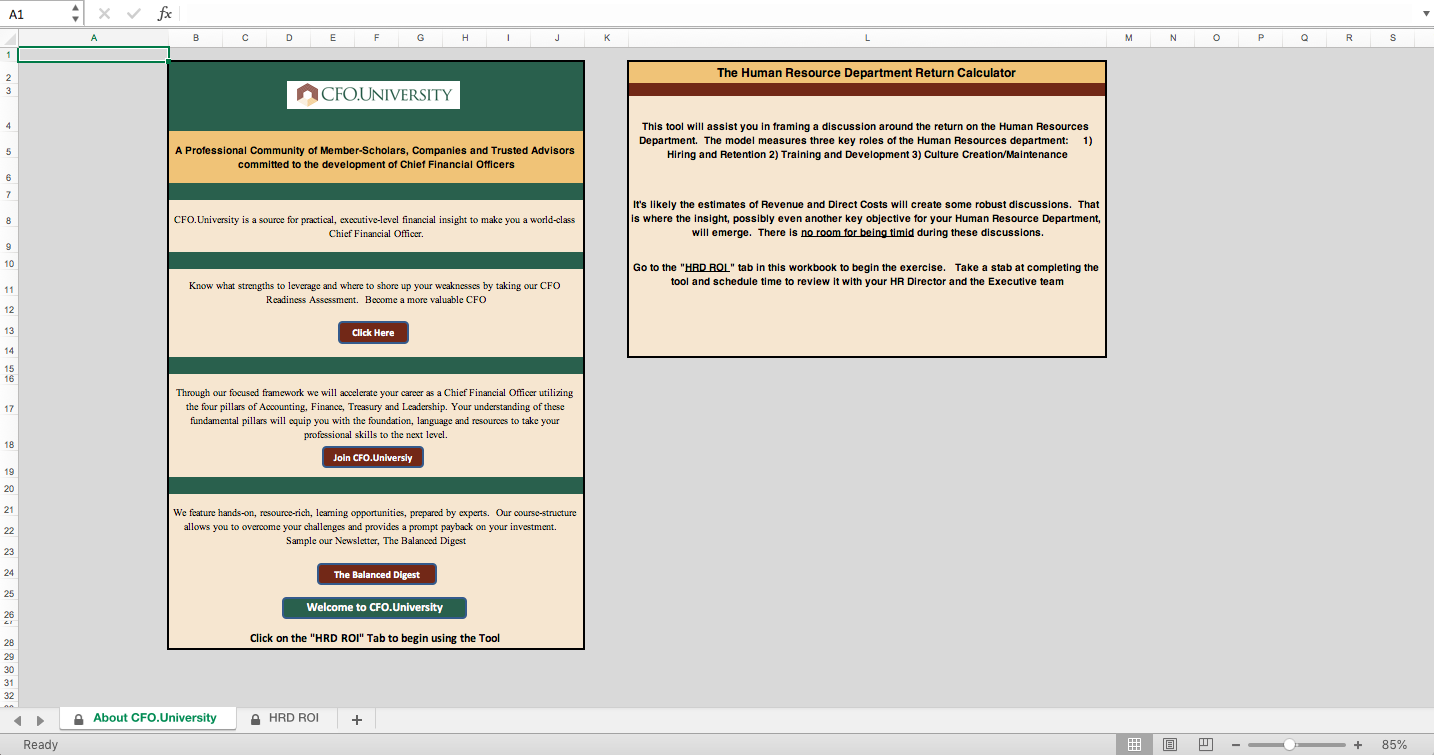Click "Sample our Newsletter, The Balanced Digest" text
Screen dimensions: 1434x755
[x=376, y=541]
